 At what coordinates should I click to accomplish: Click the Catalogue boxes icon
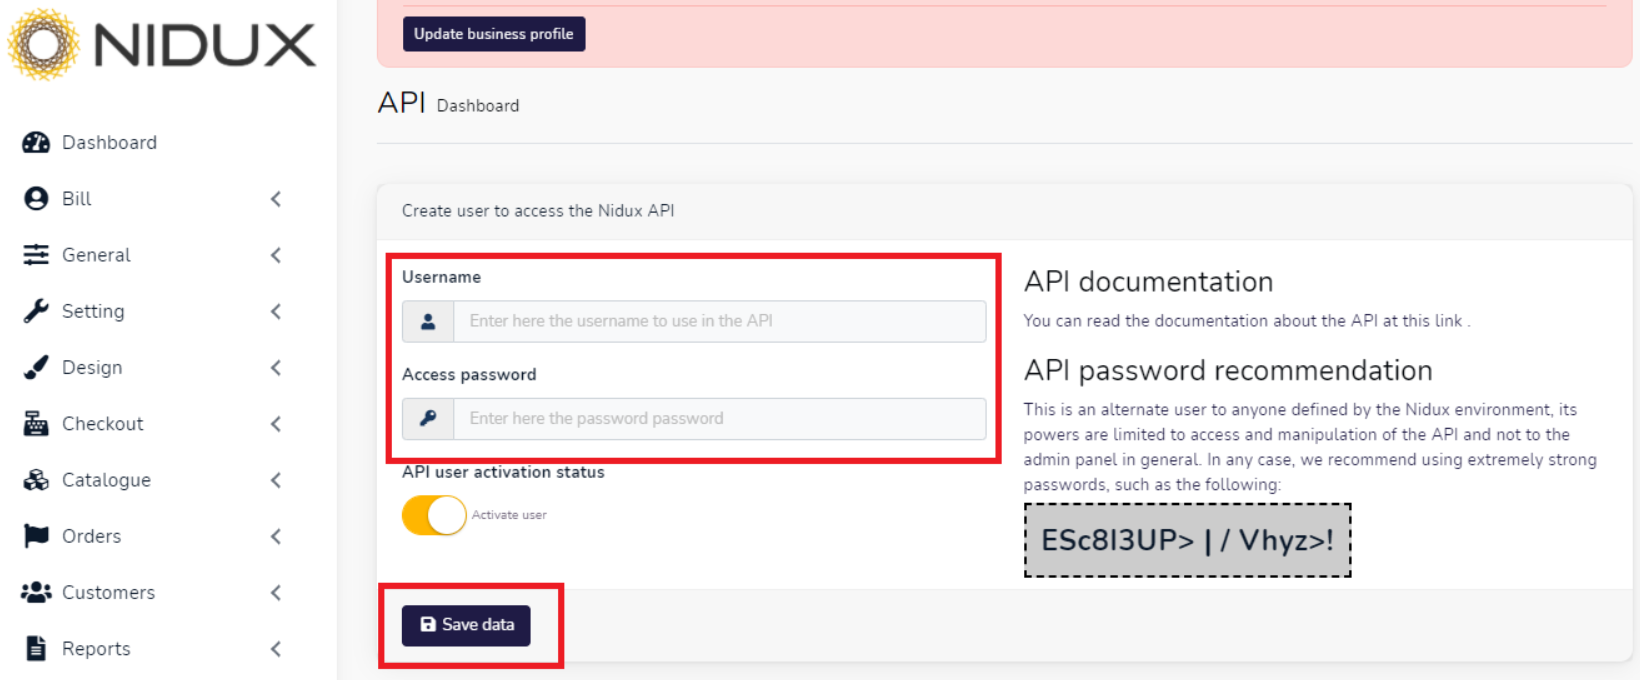pos(36,480)
